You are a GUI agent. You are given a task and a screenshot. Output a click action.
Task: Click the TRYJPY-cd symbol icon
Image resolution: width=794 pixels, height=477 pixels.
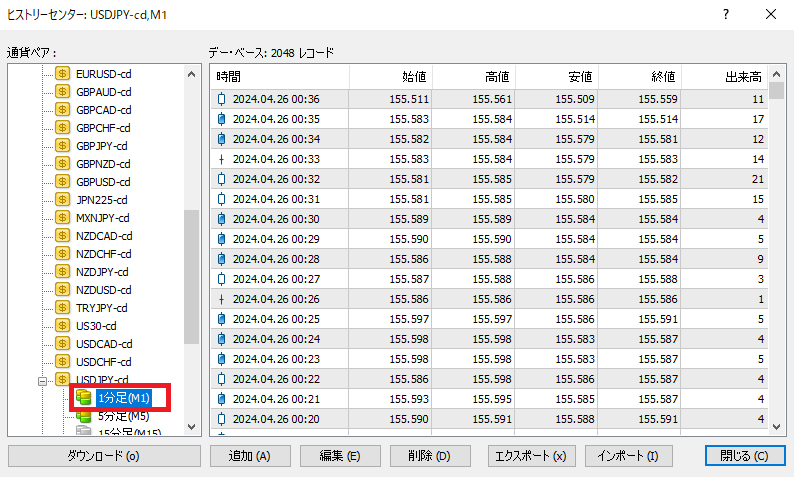62,307
